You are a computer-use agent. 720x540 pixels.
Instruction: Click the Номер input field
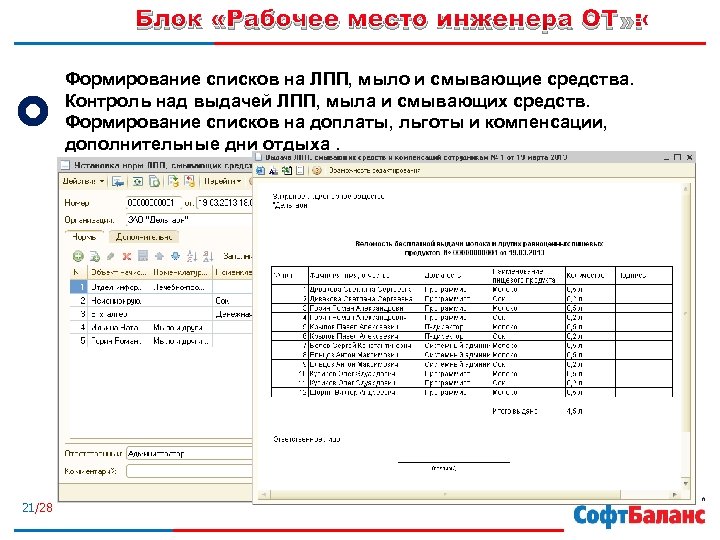[153, 202]
